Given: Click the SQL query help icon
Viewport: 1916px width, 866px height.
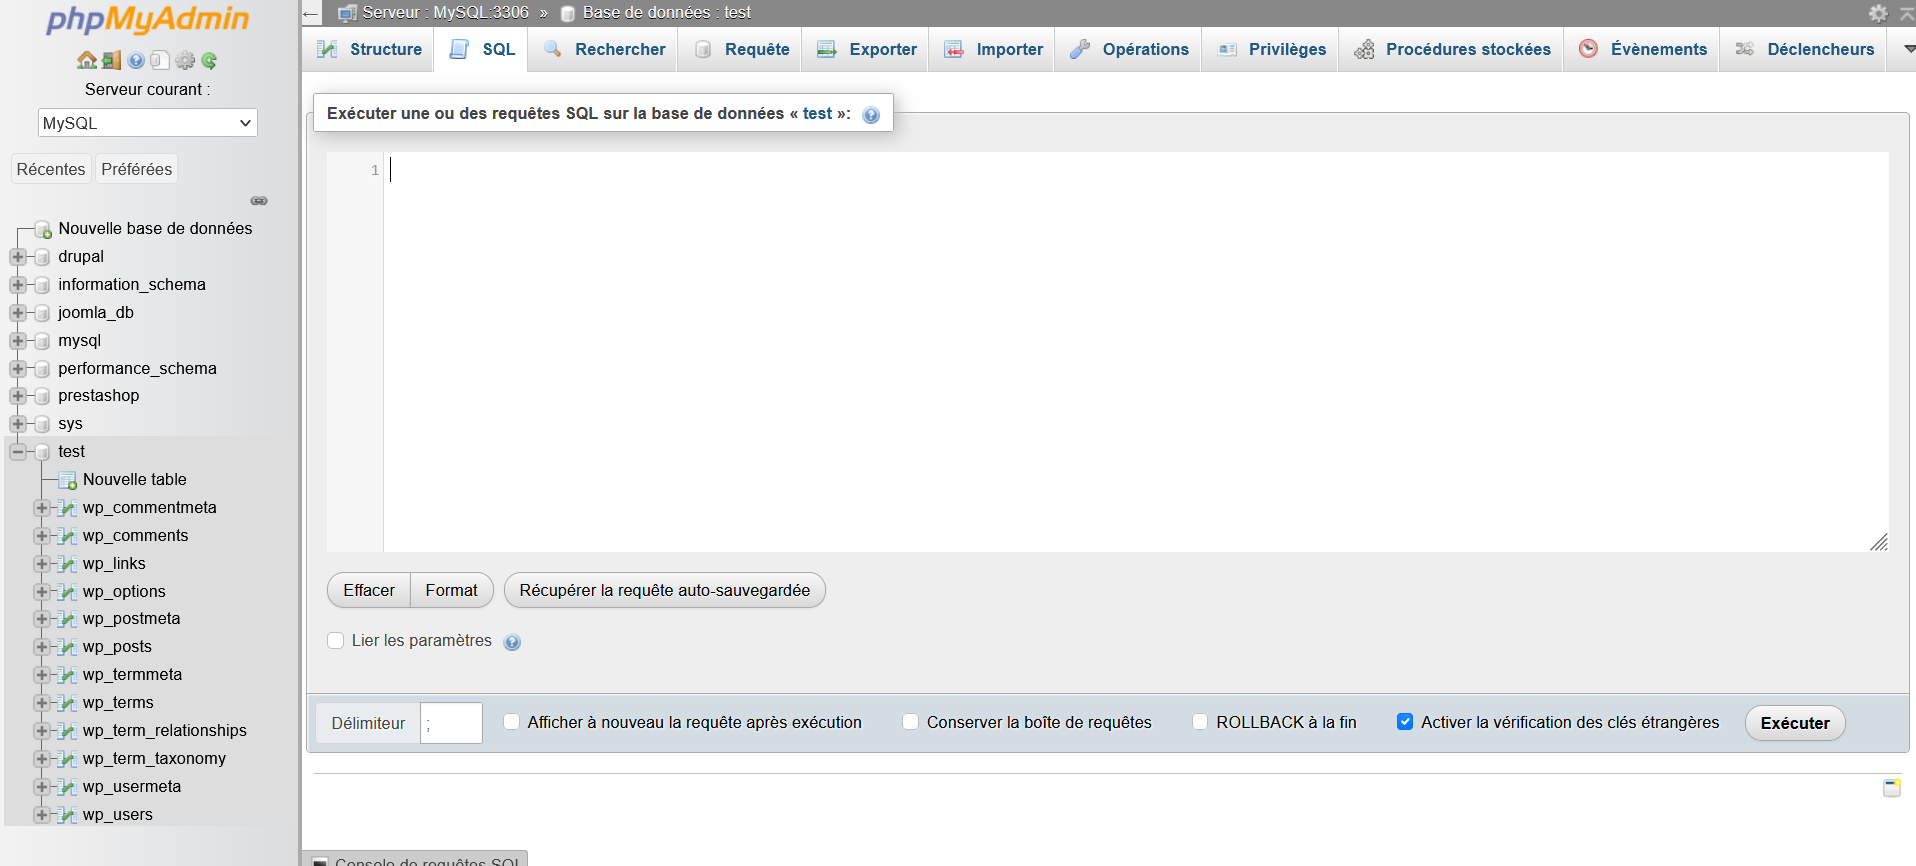Looking at the screenshot, I should (x=871, y=115).
